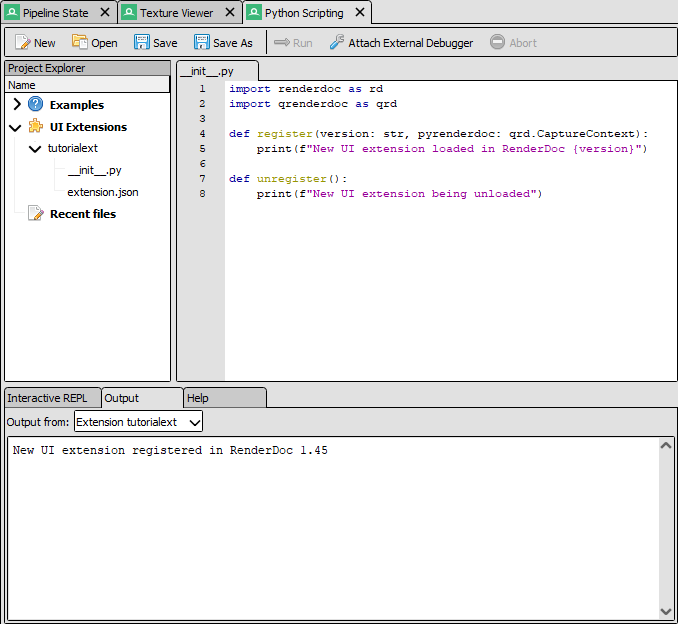Click the Save floppy disk icon
Screen dimensions: 678x624
[x=141, y=42]
